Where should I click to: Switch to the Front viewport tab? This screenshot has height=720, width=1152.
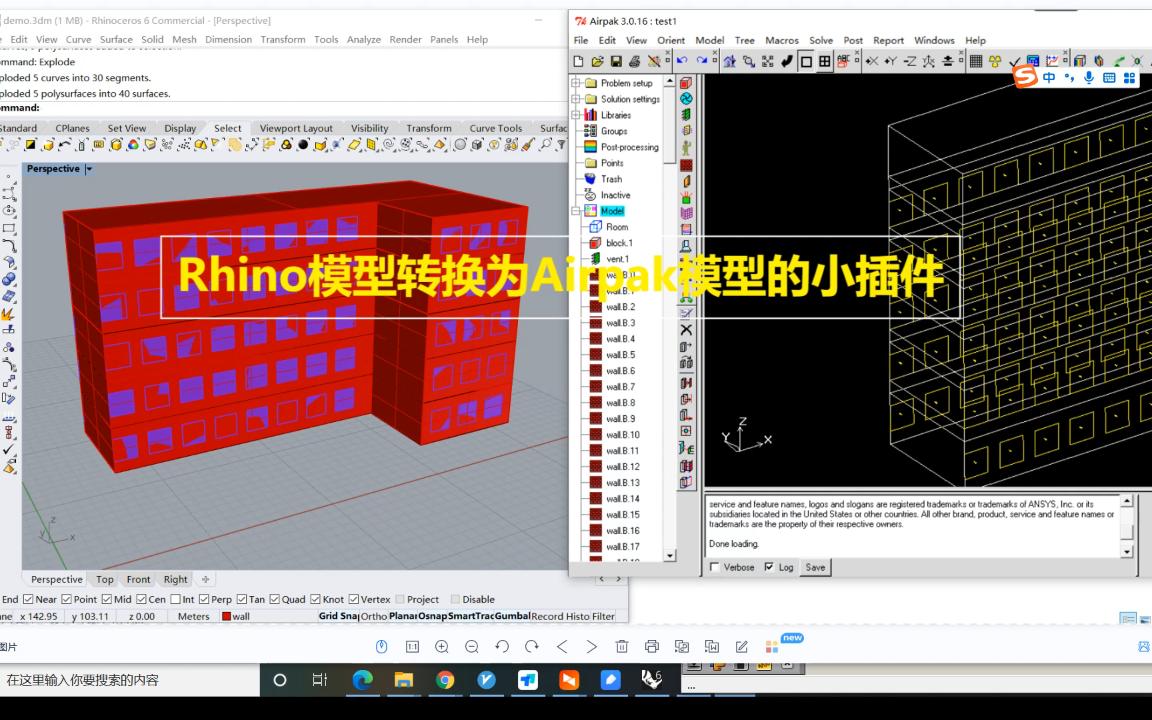pyautogui.click(x=138, y=579)
